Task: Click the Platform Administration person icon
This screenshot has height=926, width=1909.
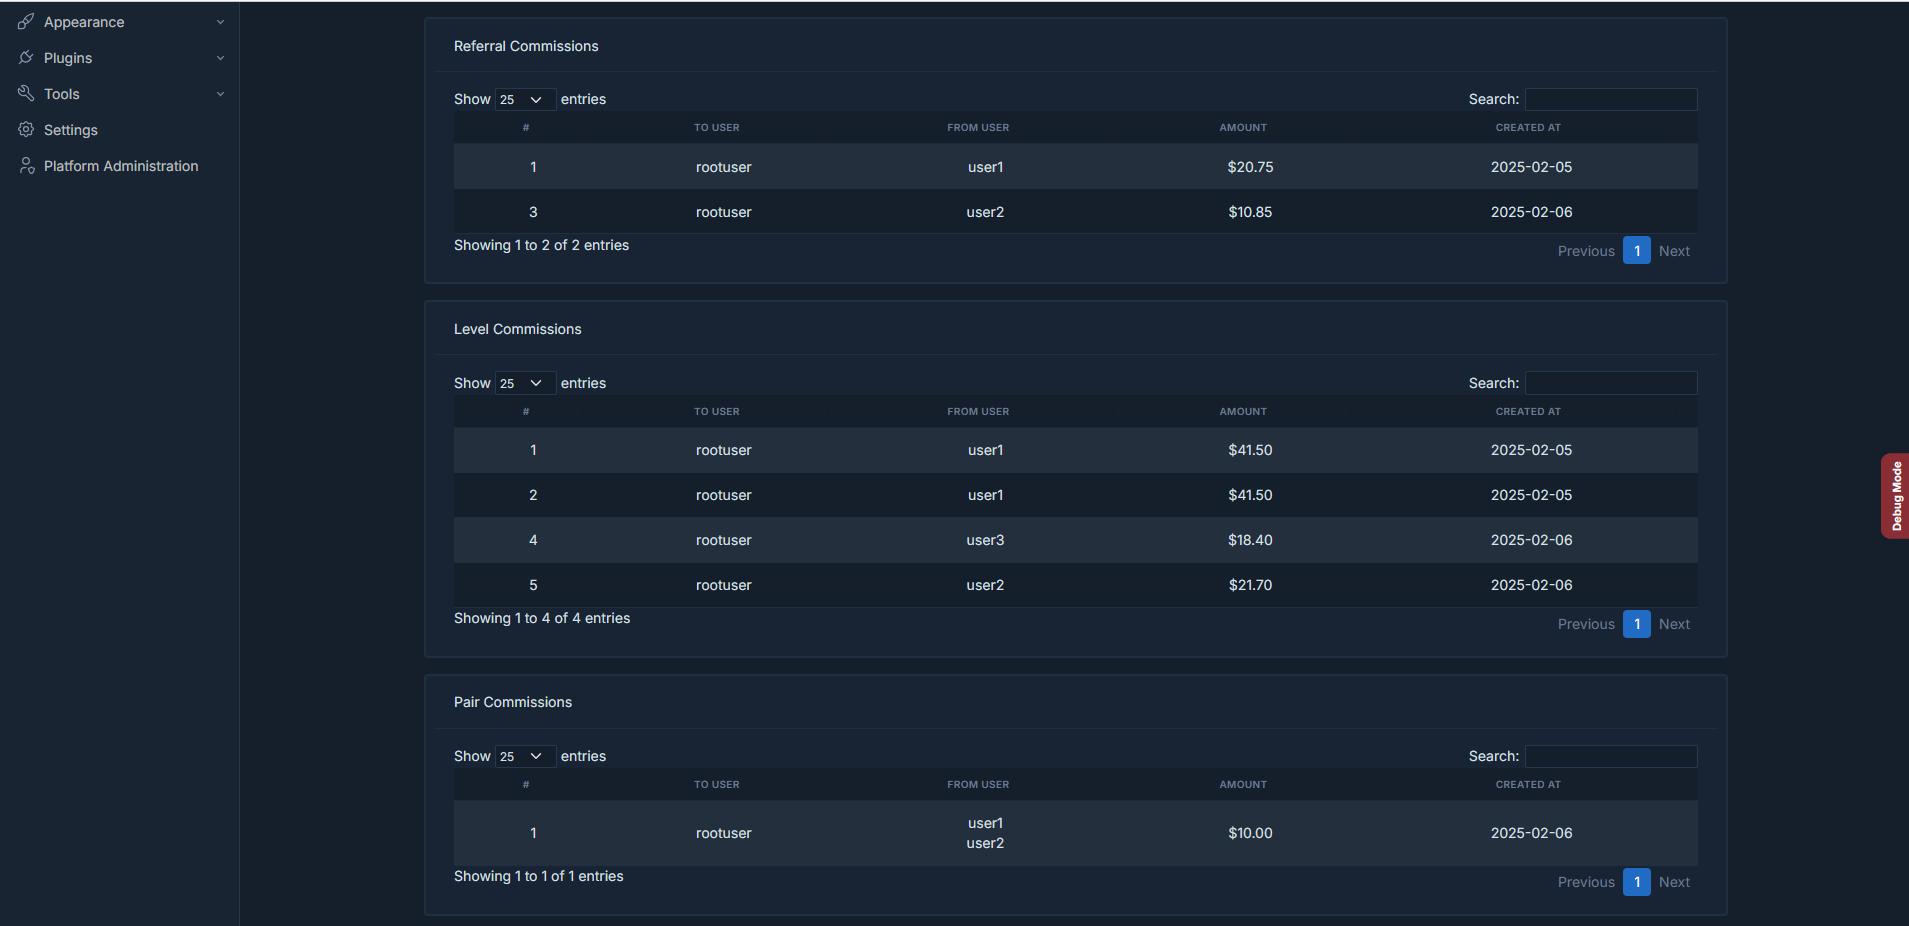Action: pyautogui.click(x=26, y=165)
